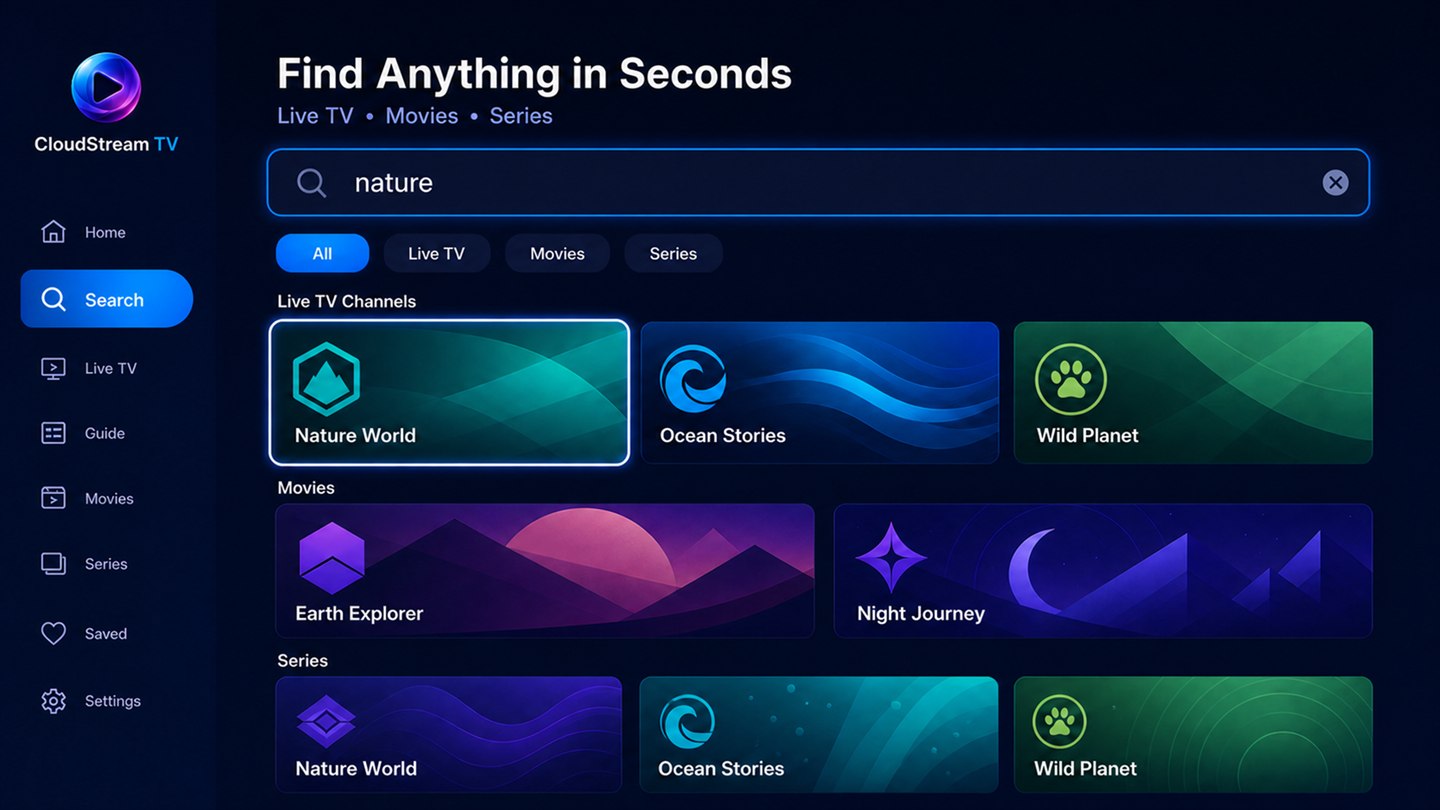This screenshot has width=1440, height=810.
Task: Open the Nature World live channel card
Action: coord(450,392)
